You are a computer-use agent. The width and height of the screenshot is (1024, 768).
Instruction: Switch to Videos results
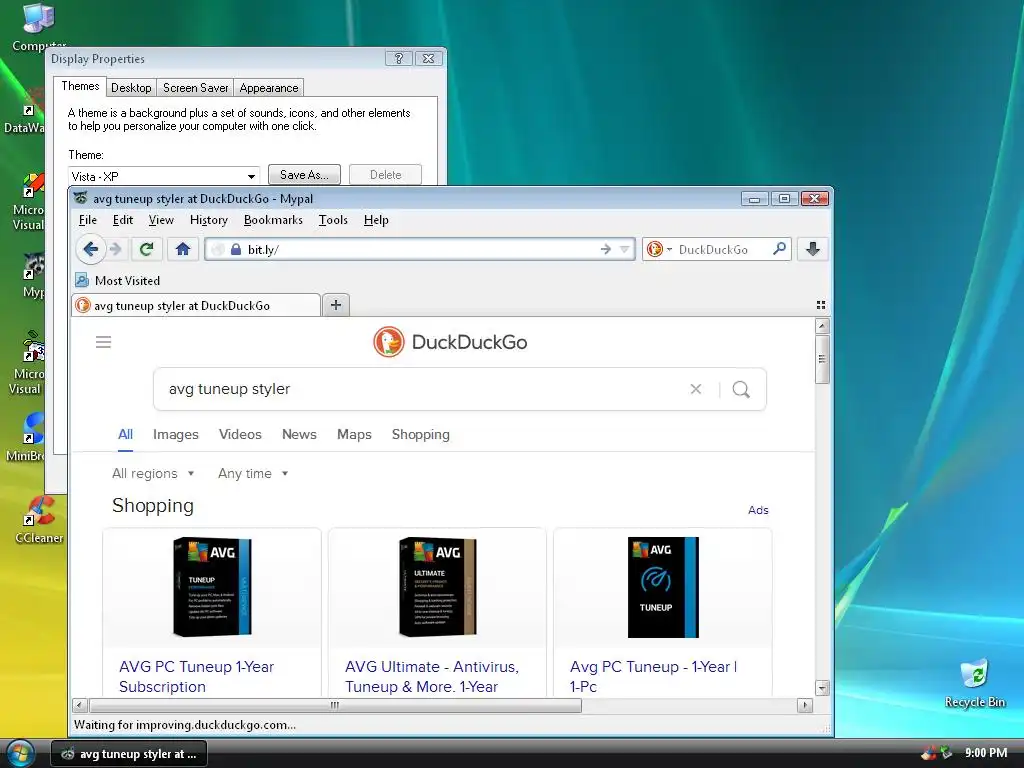240,435
